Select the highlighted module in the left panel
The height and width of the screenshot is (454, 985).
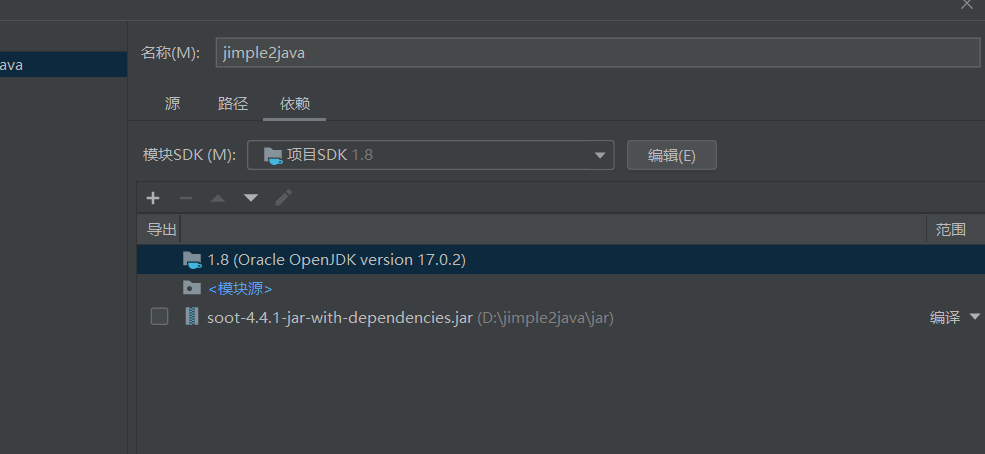tap(60, 65)
